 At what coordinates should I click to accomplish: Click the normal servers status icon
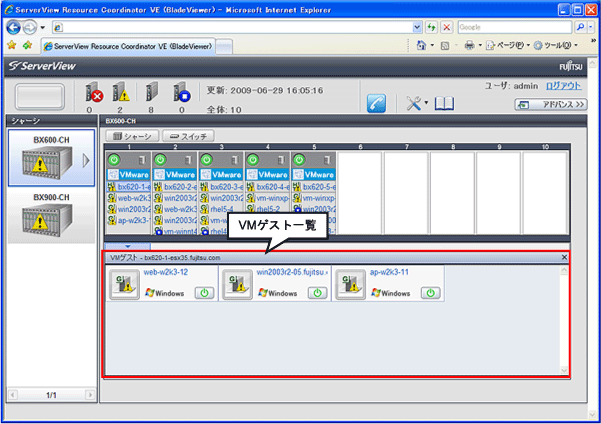[152, 92]
